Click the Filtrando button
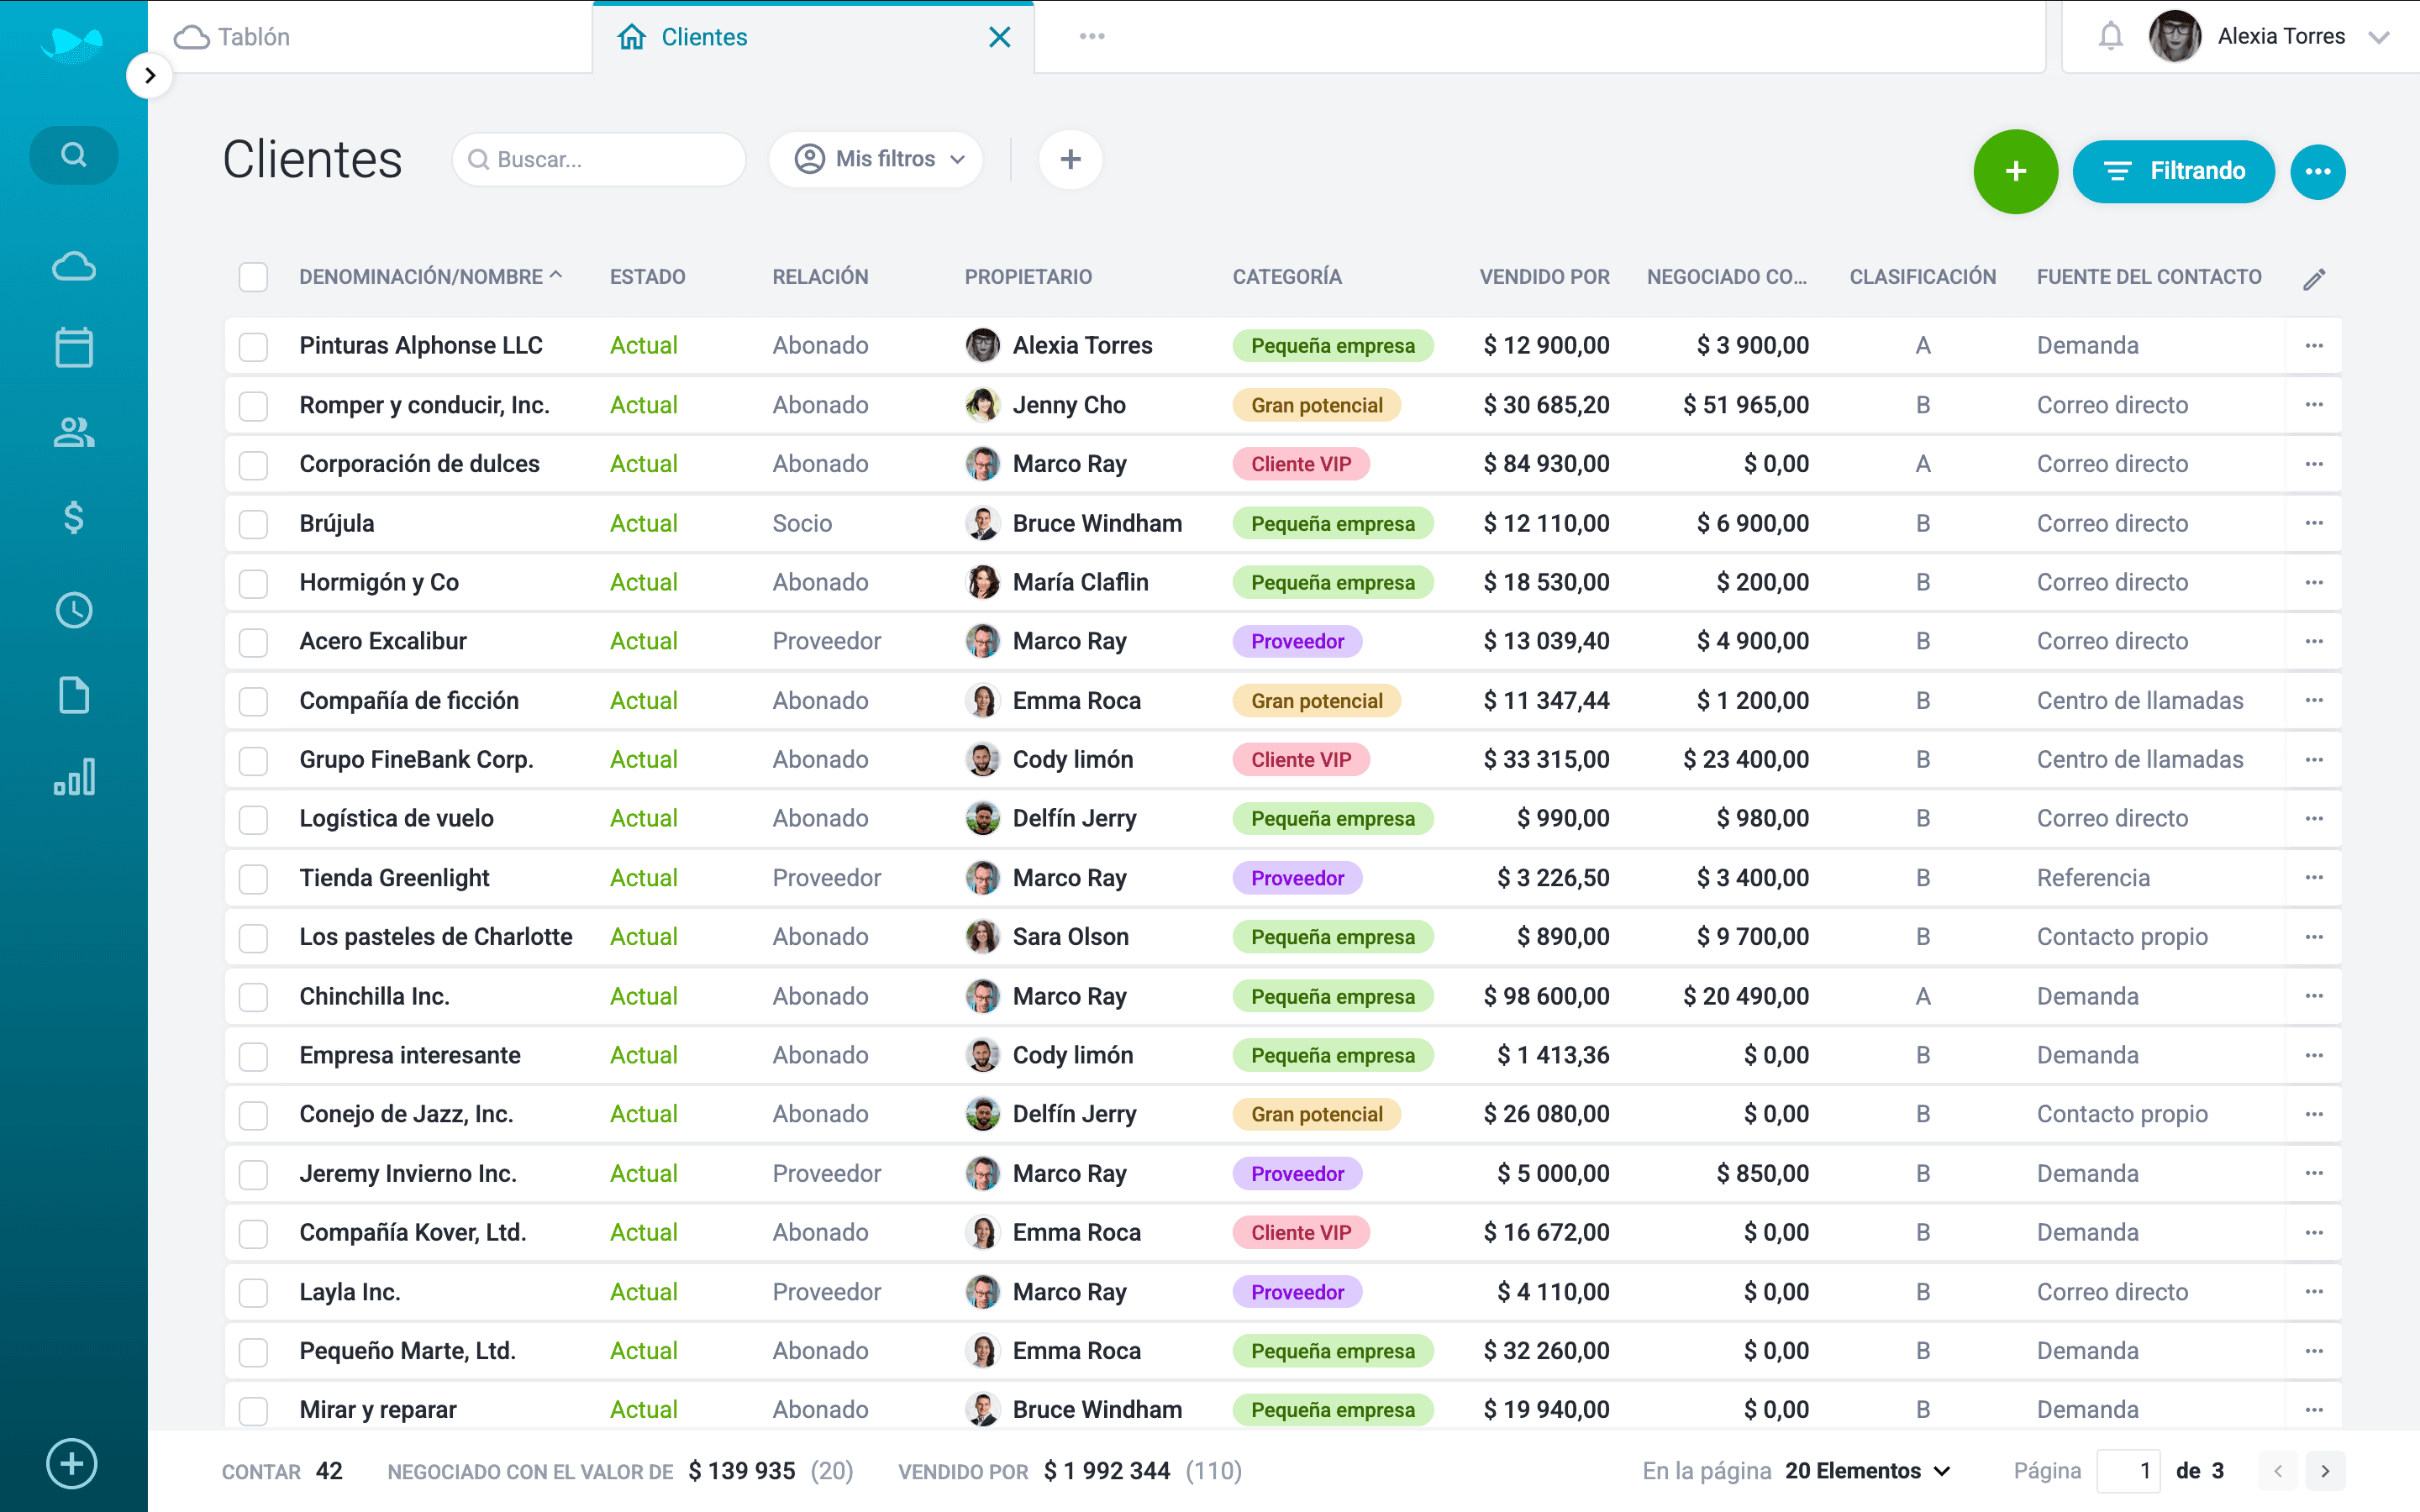Screen dimensions: 2420x1512 (x=2173, y=171)
